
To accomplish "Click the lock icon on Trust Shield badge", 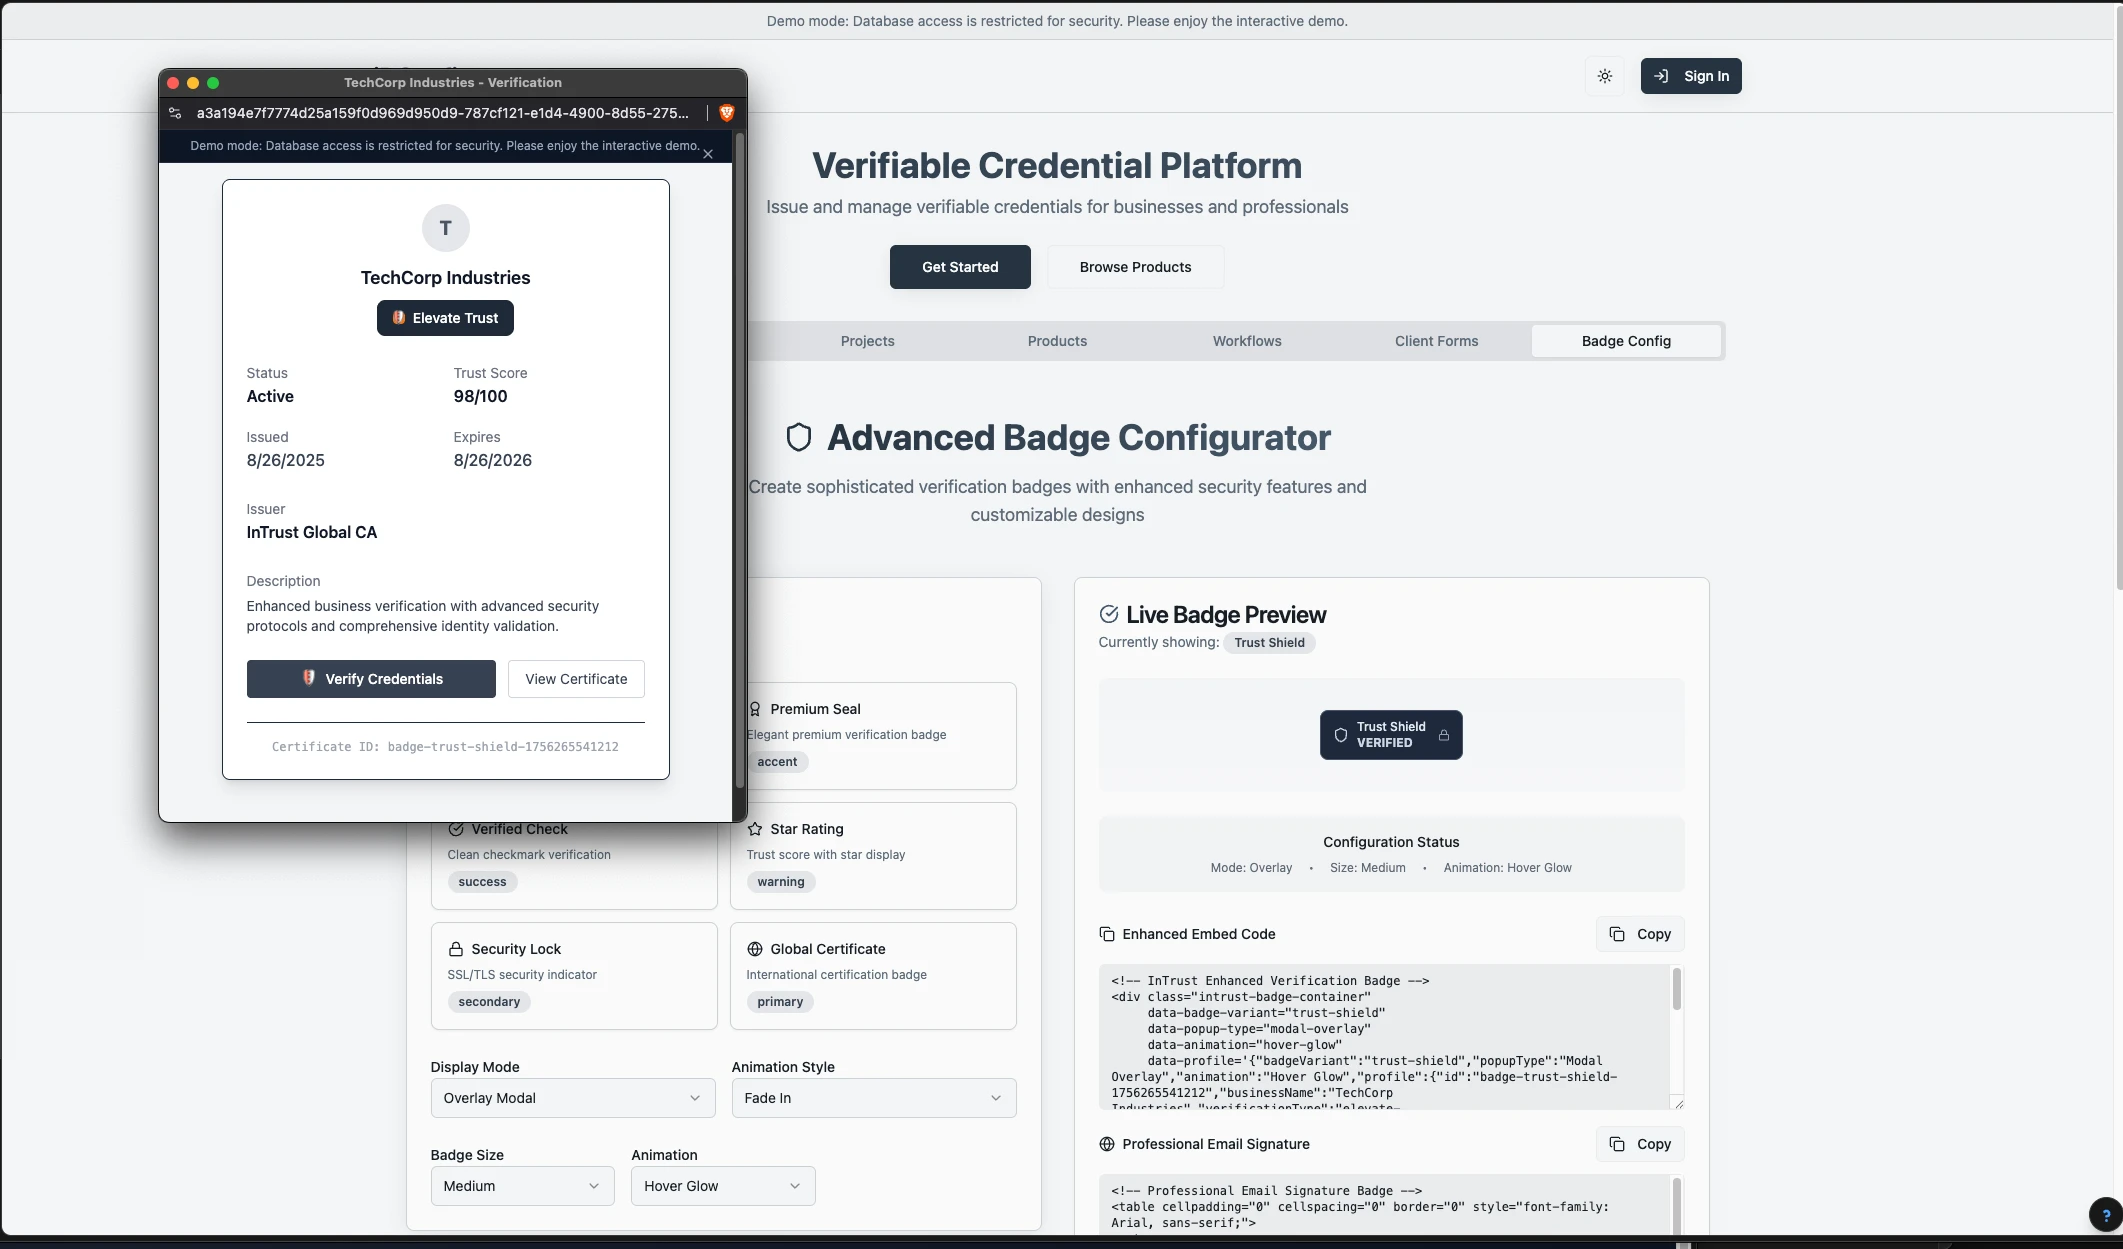I will point(1444,735).
